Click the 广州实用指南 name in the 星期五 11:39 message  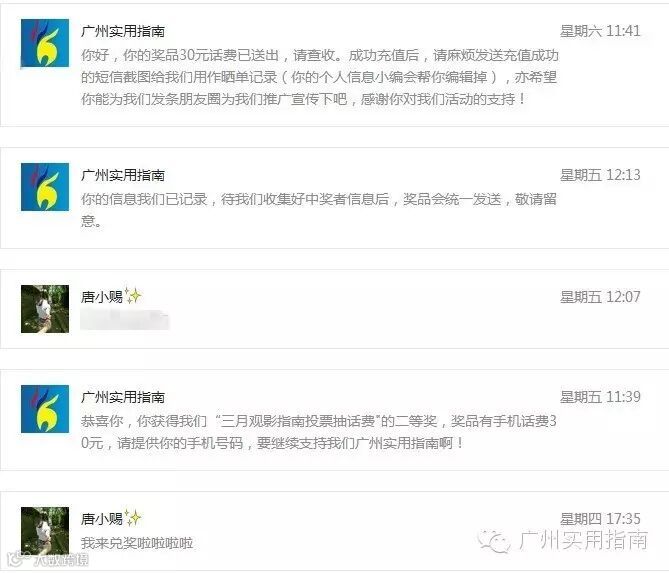click(x=123, y=397)
